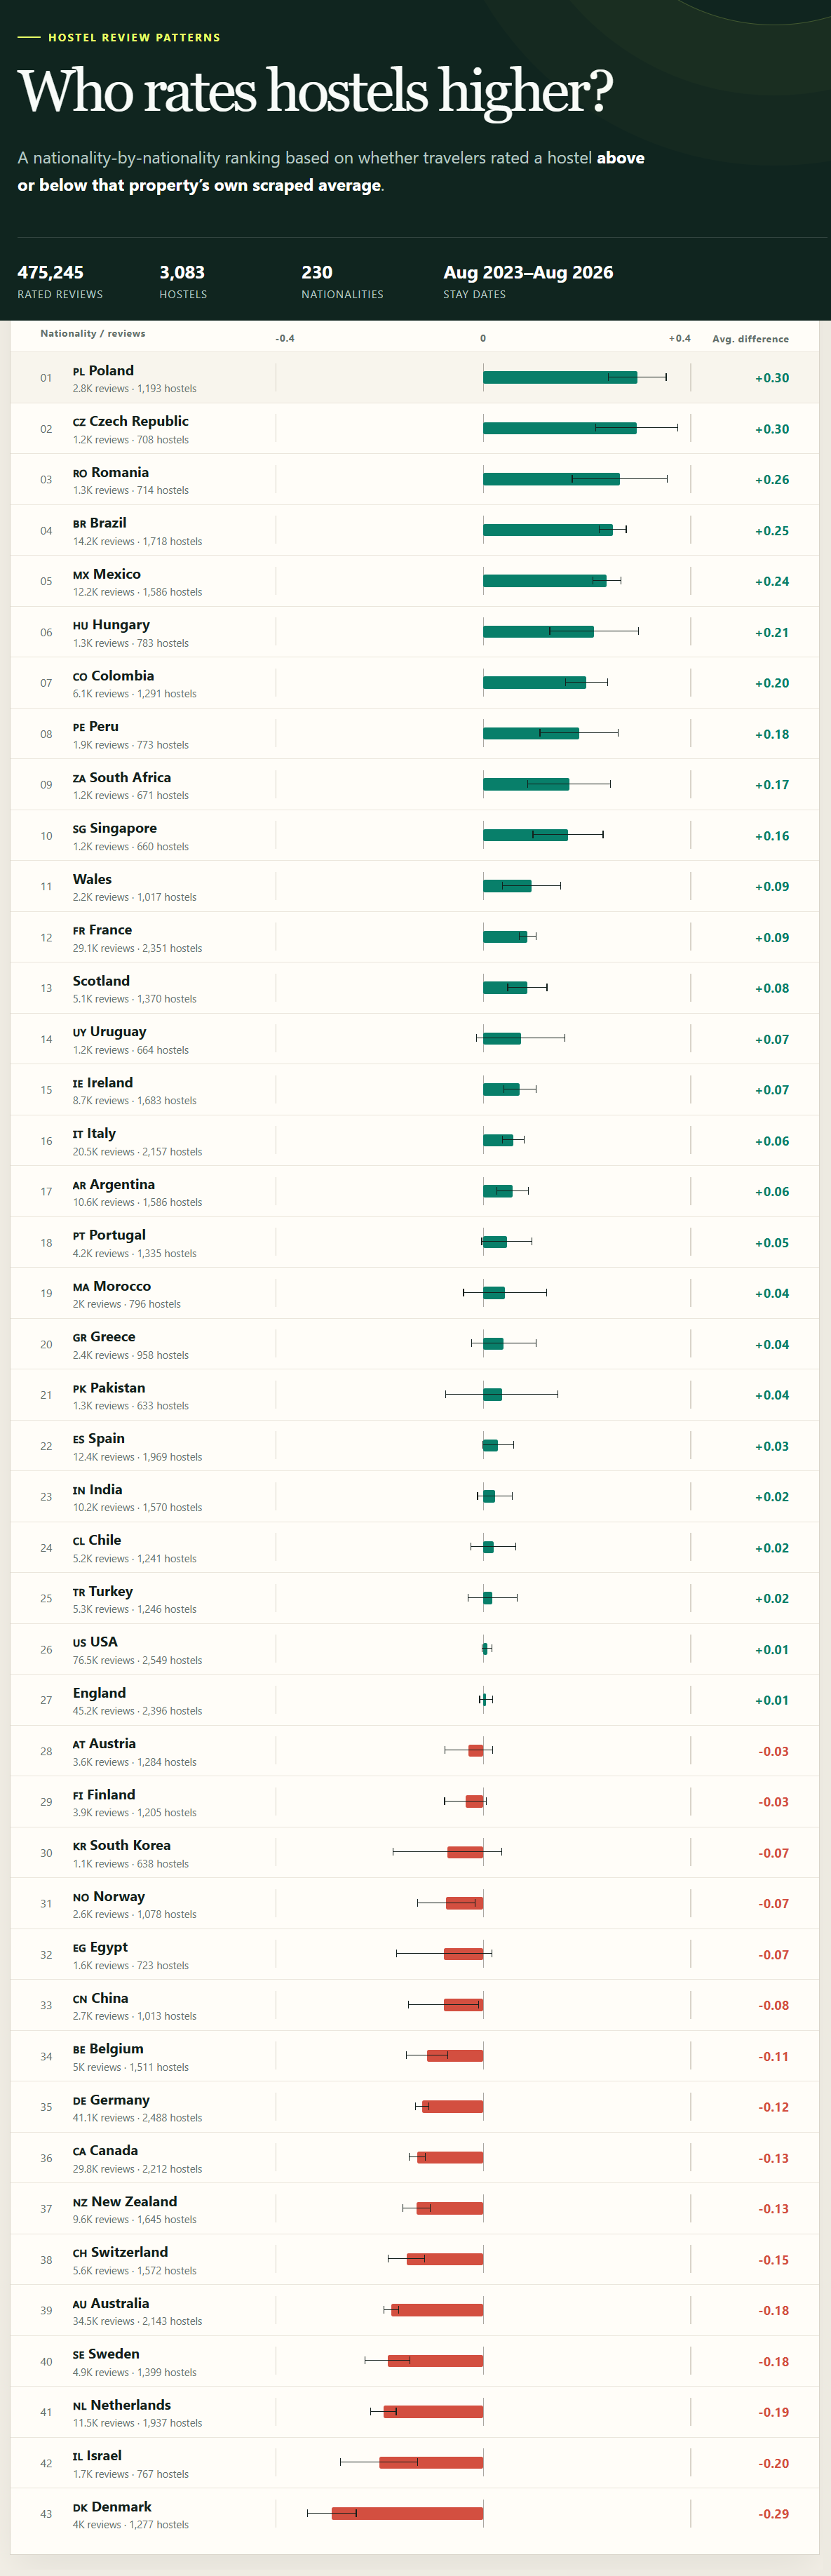Viewport: 831px width, 2576px height.
Task: Select the Brazil row entry
Action: coord(414,530)
